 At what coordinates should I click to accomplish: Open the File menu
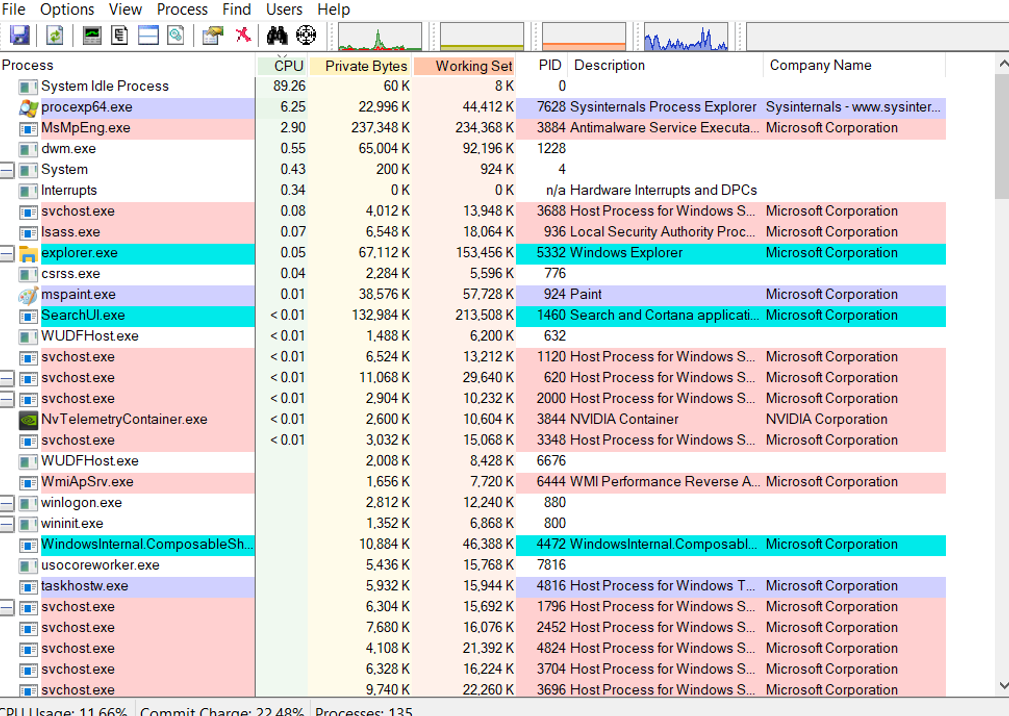(14, 10)
